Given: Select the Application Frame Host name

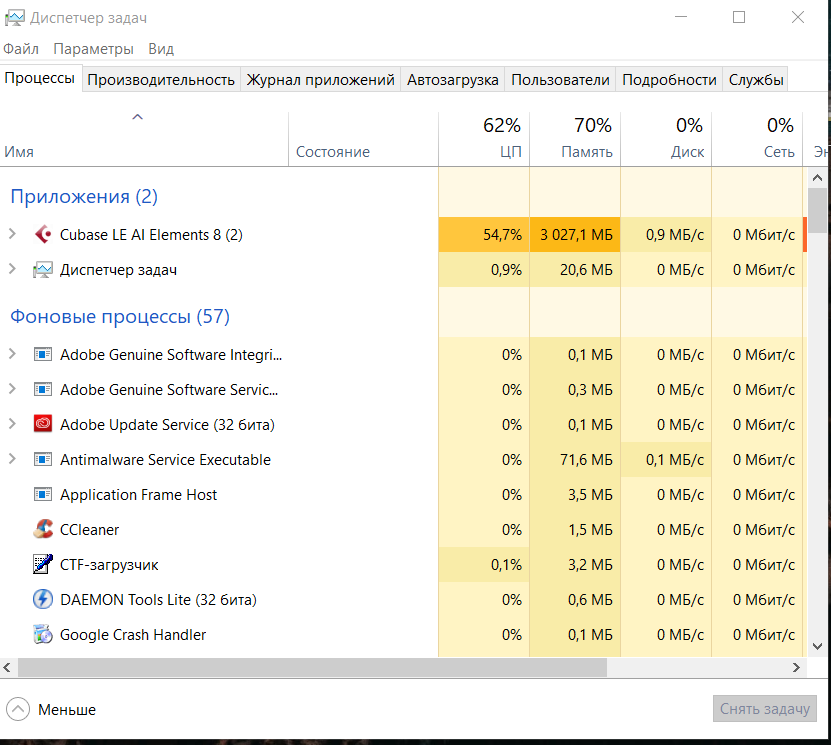Looking at the screenshot, I should pyautogui.click(x=138, y=495).
